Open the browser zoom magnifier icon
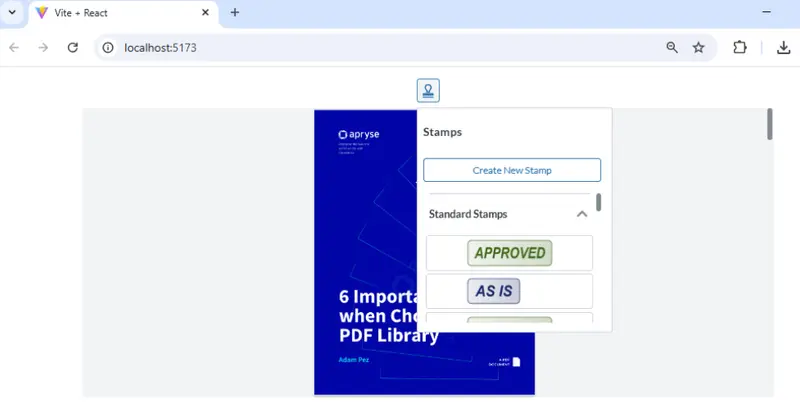800x405 pixels. [672, 47]
